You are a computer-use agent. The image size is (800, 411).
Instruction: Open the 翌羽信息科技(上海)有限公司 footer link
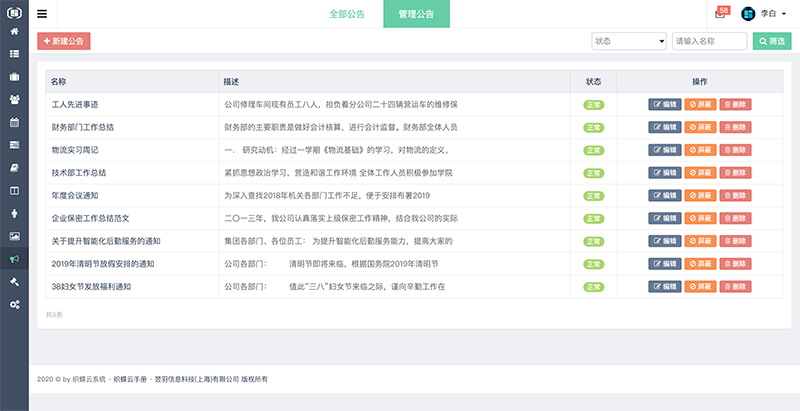point(197,379)
